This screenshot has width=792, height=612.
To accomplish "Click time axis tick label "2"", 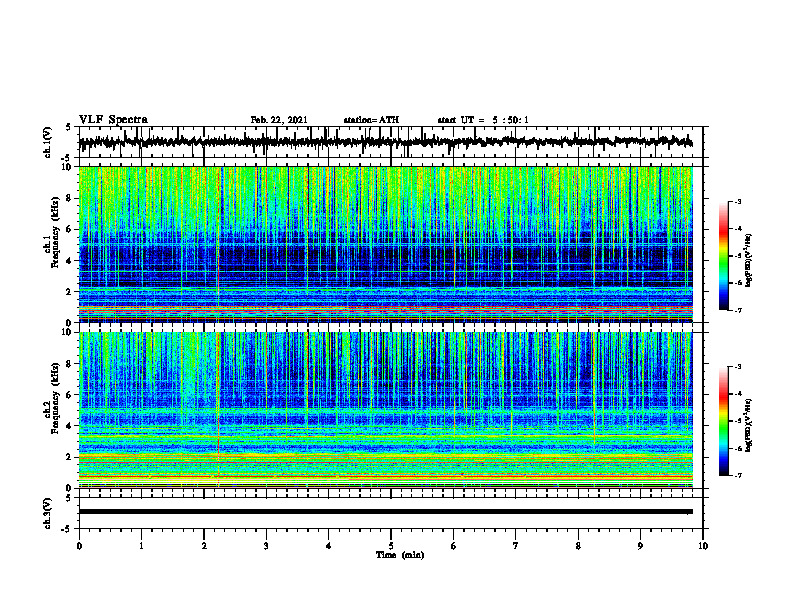I will [x=204, y=546].
